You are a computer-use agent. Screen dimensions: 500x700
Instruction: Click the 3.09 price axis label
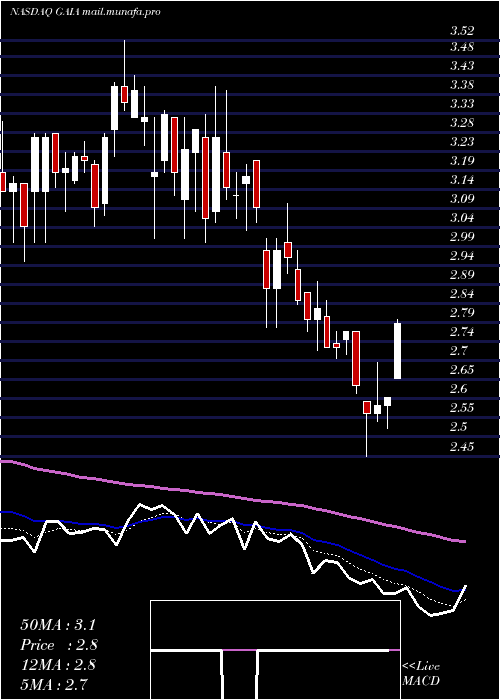462,198
